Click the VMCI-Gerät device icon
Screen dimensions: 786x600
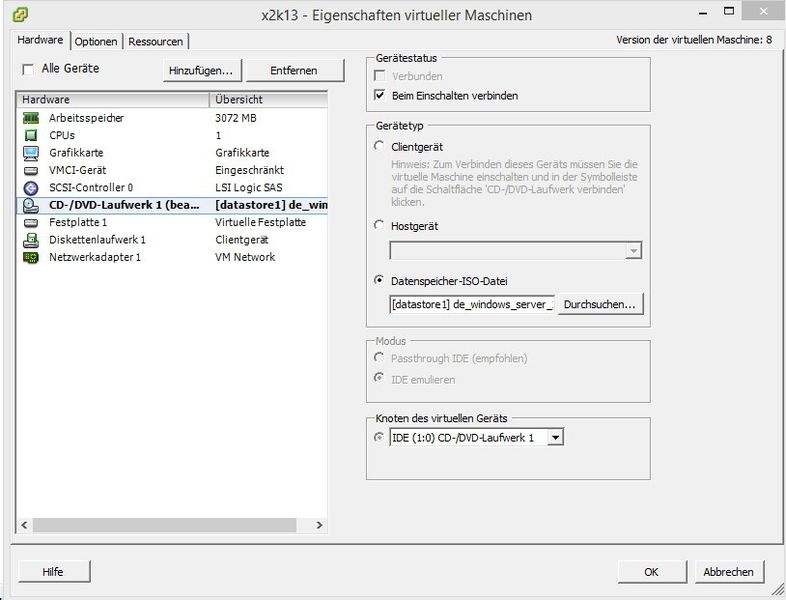point(31,170)
